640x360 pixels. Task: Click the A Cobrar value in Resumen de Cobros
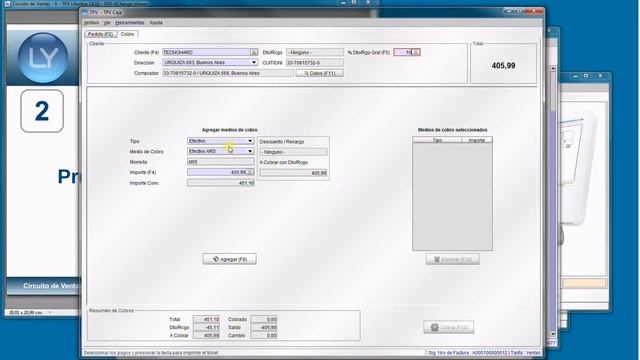(206, 336)
